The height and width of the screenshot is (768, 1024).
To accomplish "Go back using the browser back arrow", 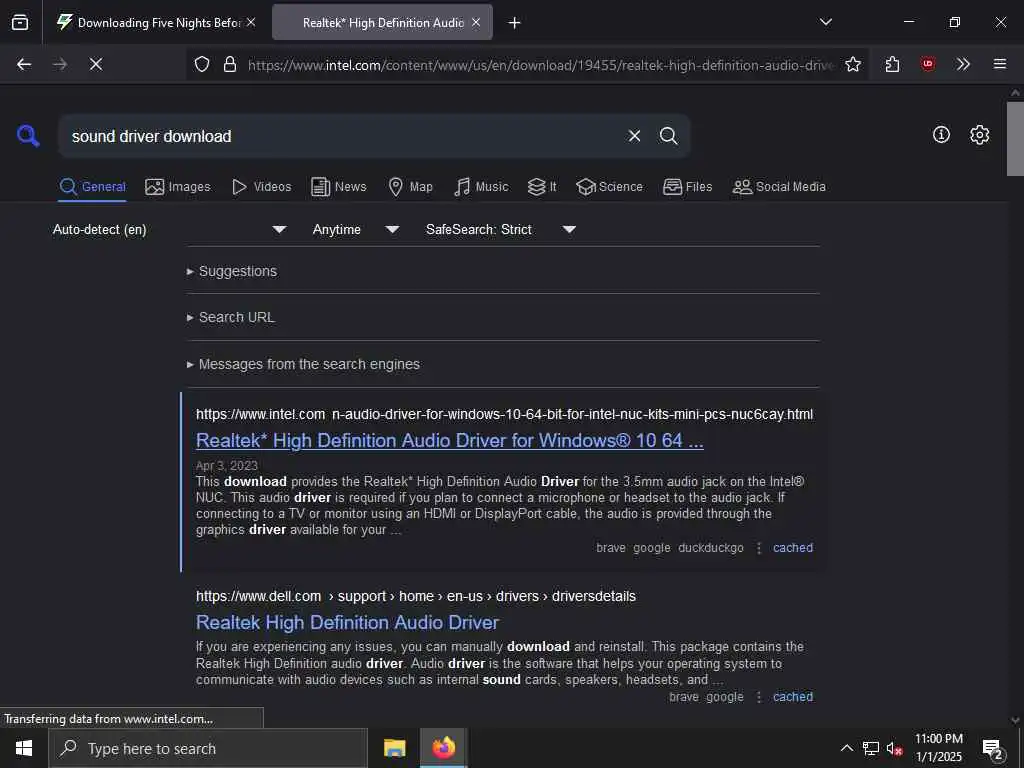I will [x=24, y=64].
